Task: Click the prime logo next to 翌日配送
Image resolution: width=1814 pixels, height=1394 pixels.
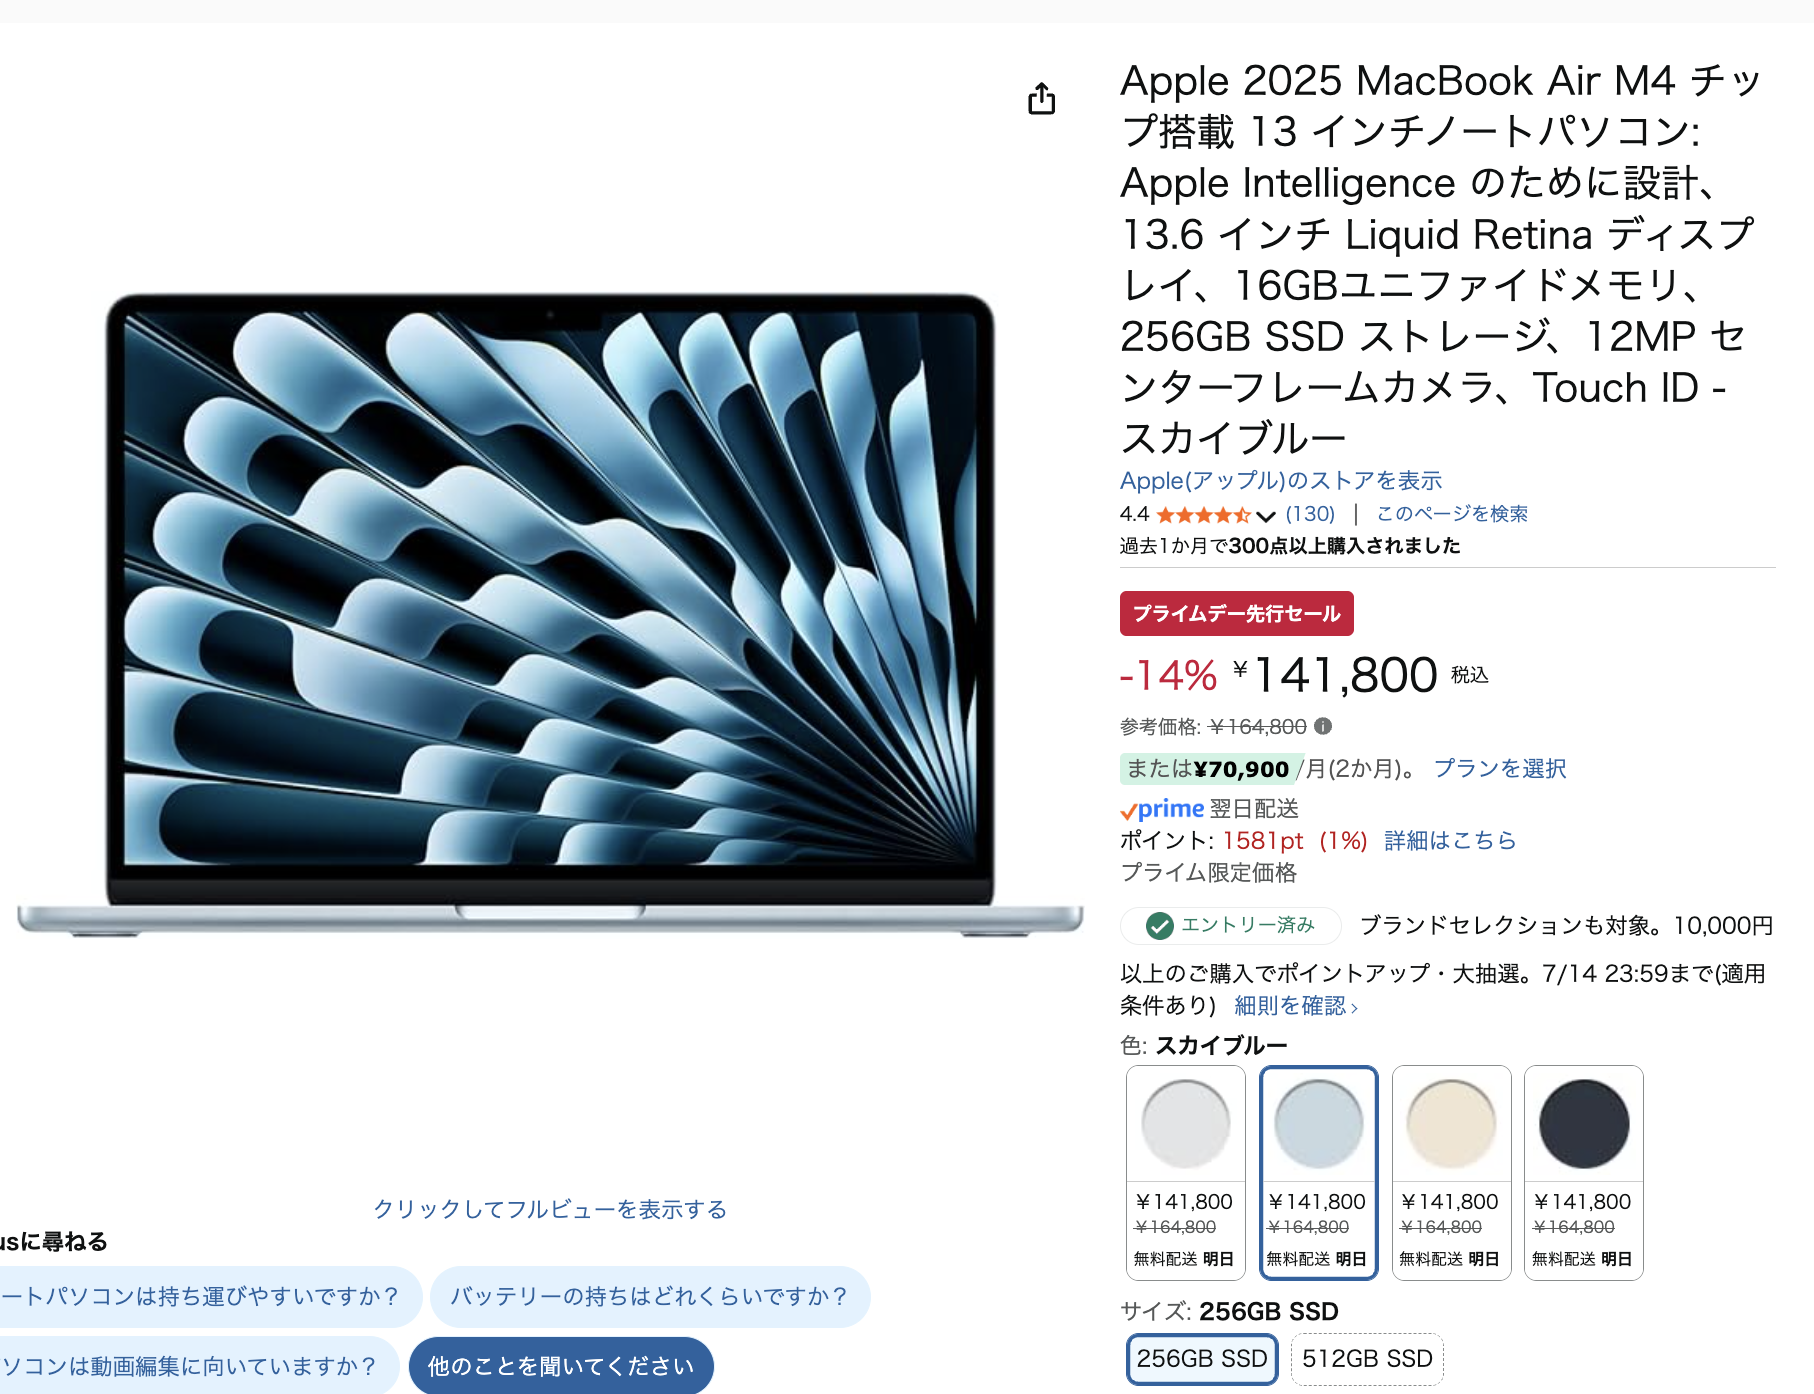Action: (1162, 809)
